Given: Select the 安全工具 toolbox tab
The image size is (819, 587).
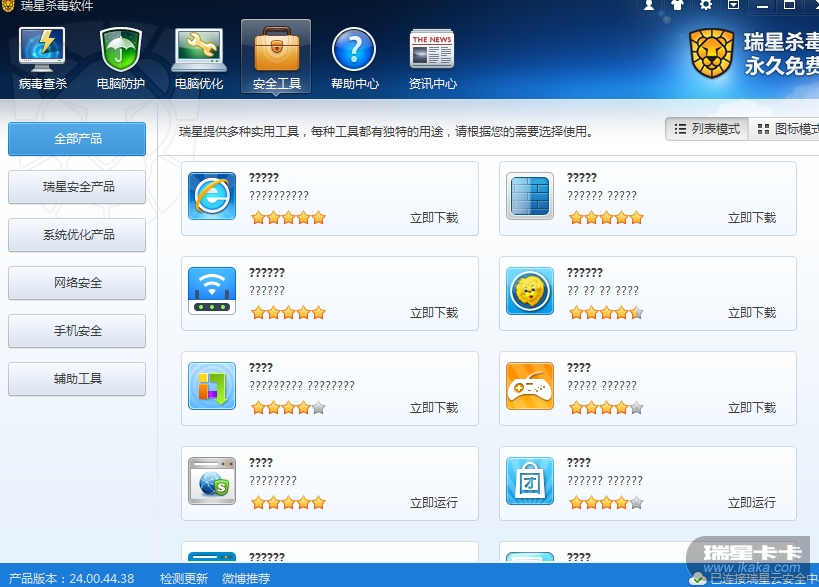Looking at the screenshot, I should [276, 56].
